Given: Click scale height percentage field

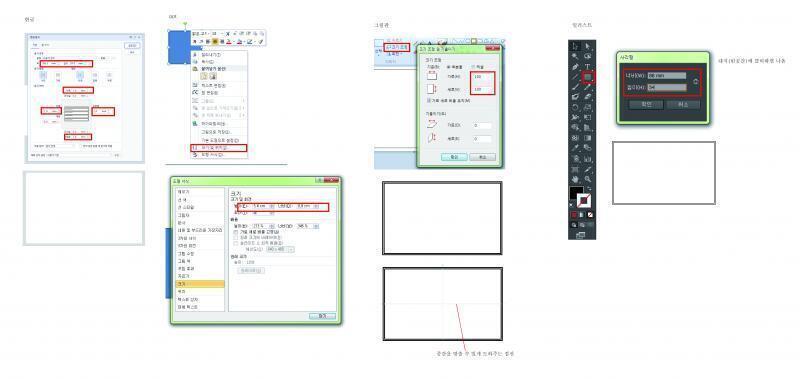Looking at the screenshot, I should (260, 226).
